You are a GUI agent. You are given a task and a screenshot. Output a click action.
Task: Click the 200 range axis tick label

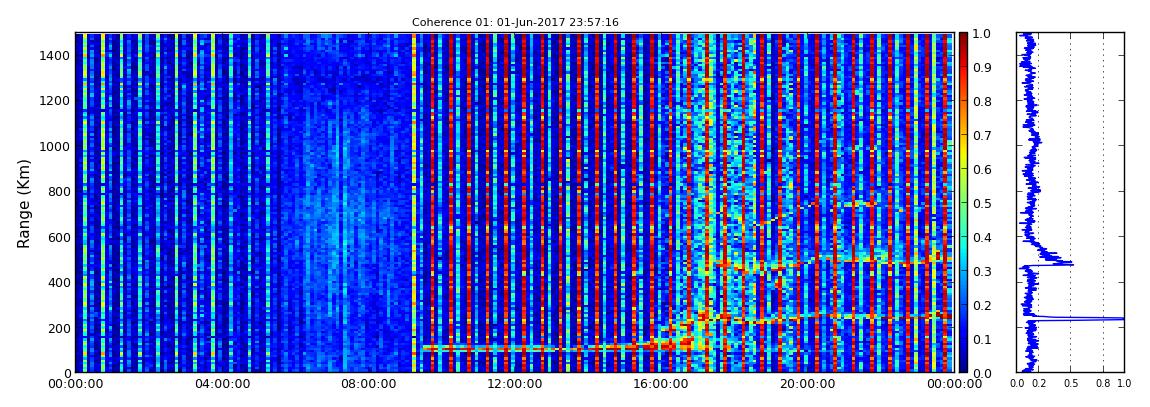(x=59, y=329)
